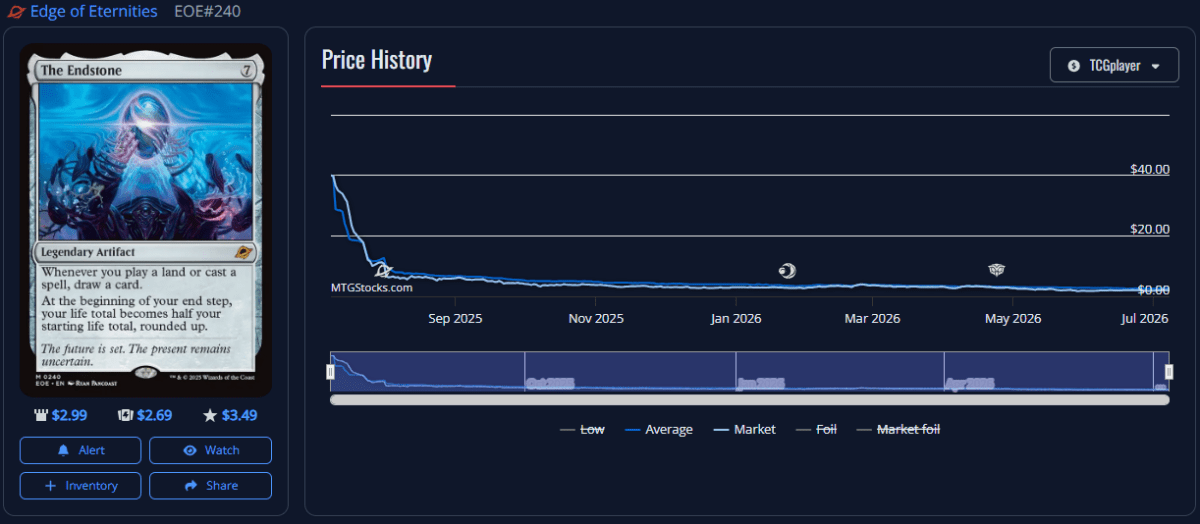This screenshot has height=524, width=1200.
Task: Grab the left range handle of chart navigator
Action: pos(331,372)
